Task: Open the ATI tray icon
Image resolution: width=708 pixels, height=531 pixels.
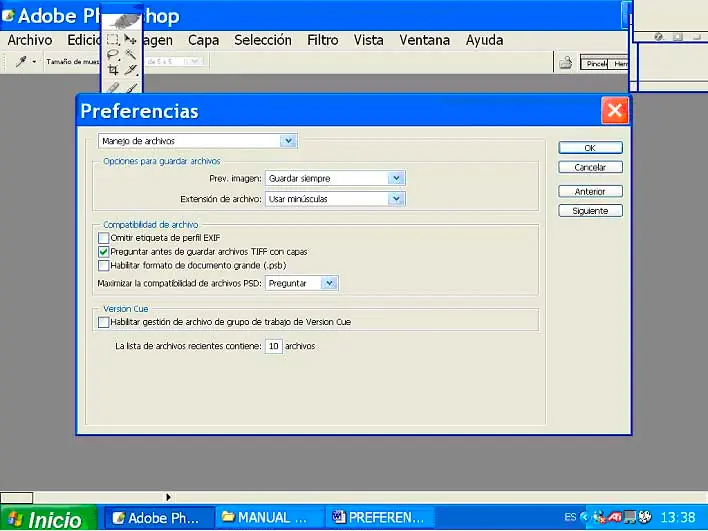Action: tap(615, 517)
